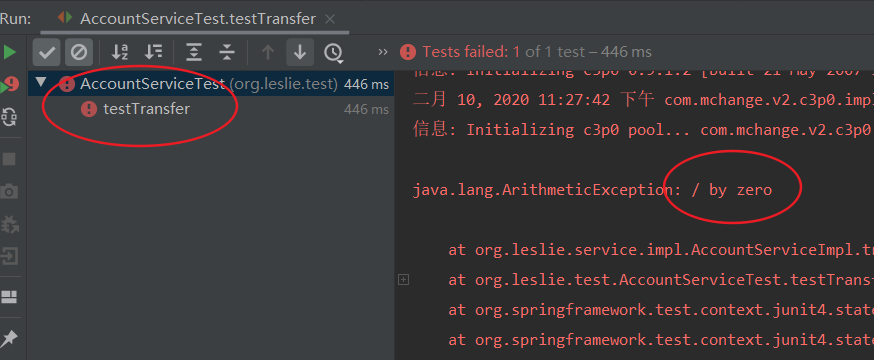Collapse the AccountServiceTest tree node
Viewport: 874px width, 360px height.
pos(41,84)
